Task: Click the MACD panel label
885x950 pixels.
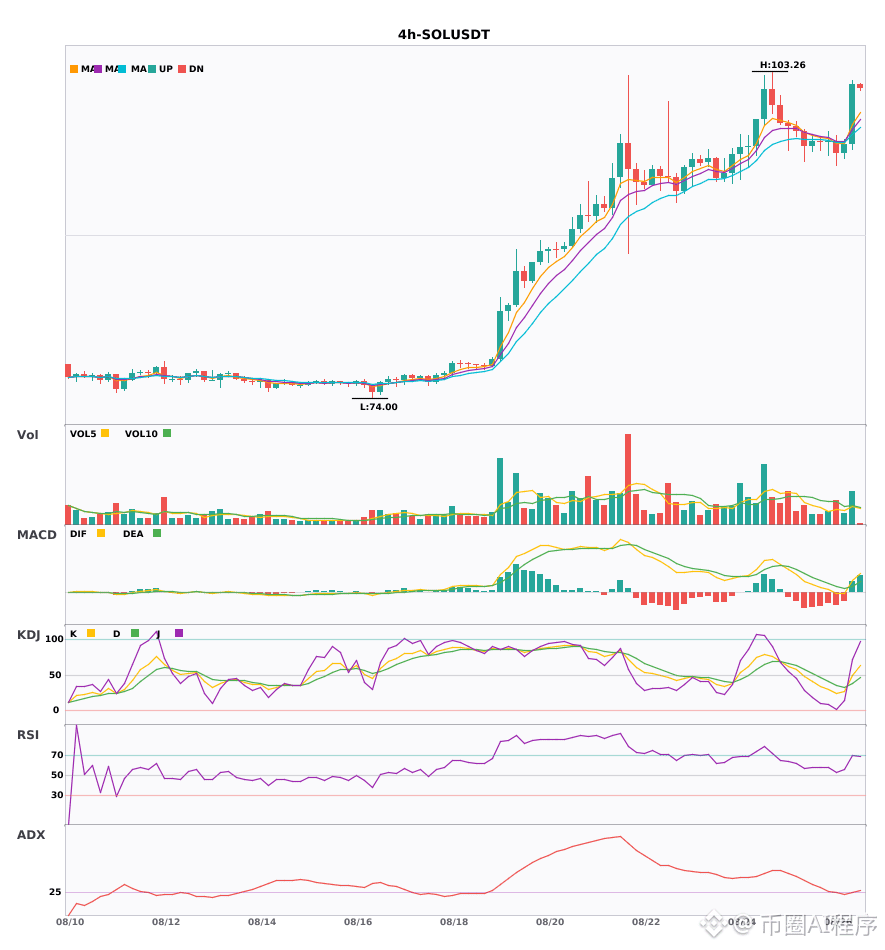Action: coord(36,535)
